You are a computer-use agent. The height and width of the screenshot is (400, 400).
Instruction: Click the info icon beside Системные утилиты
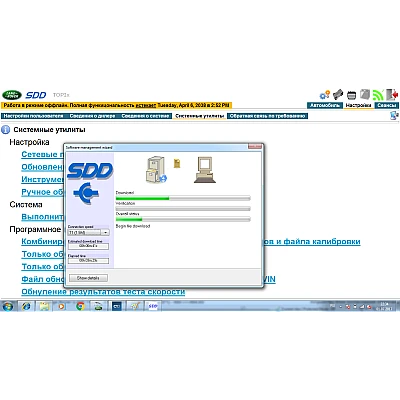(x=6, y=130)
